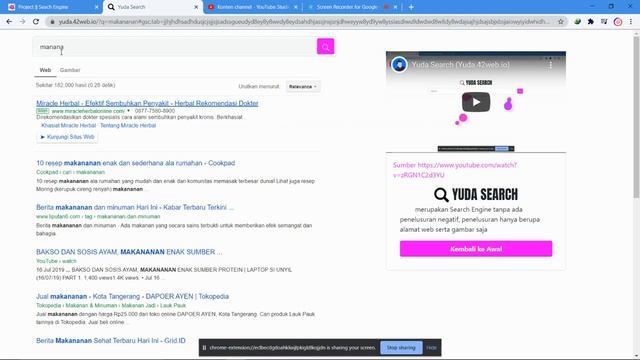
Task: Click the video title Yuda Search
Action: [460, 65]
